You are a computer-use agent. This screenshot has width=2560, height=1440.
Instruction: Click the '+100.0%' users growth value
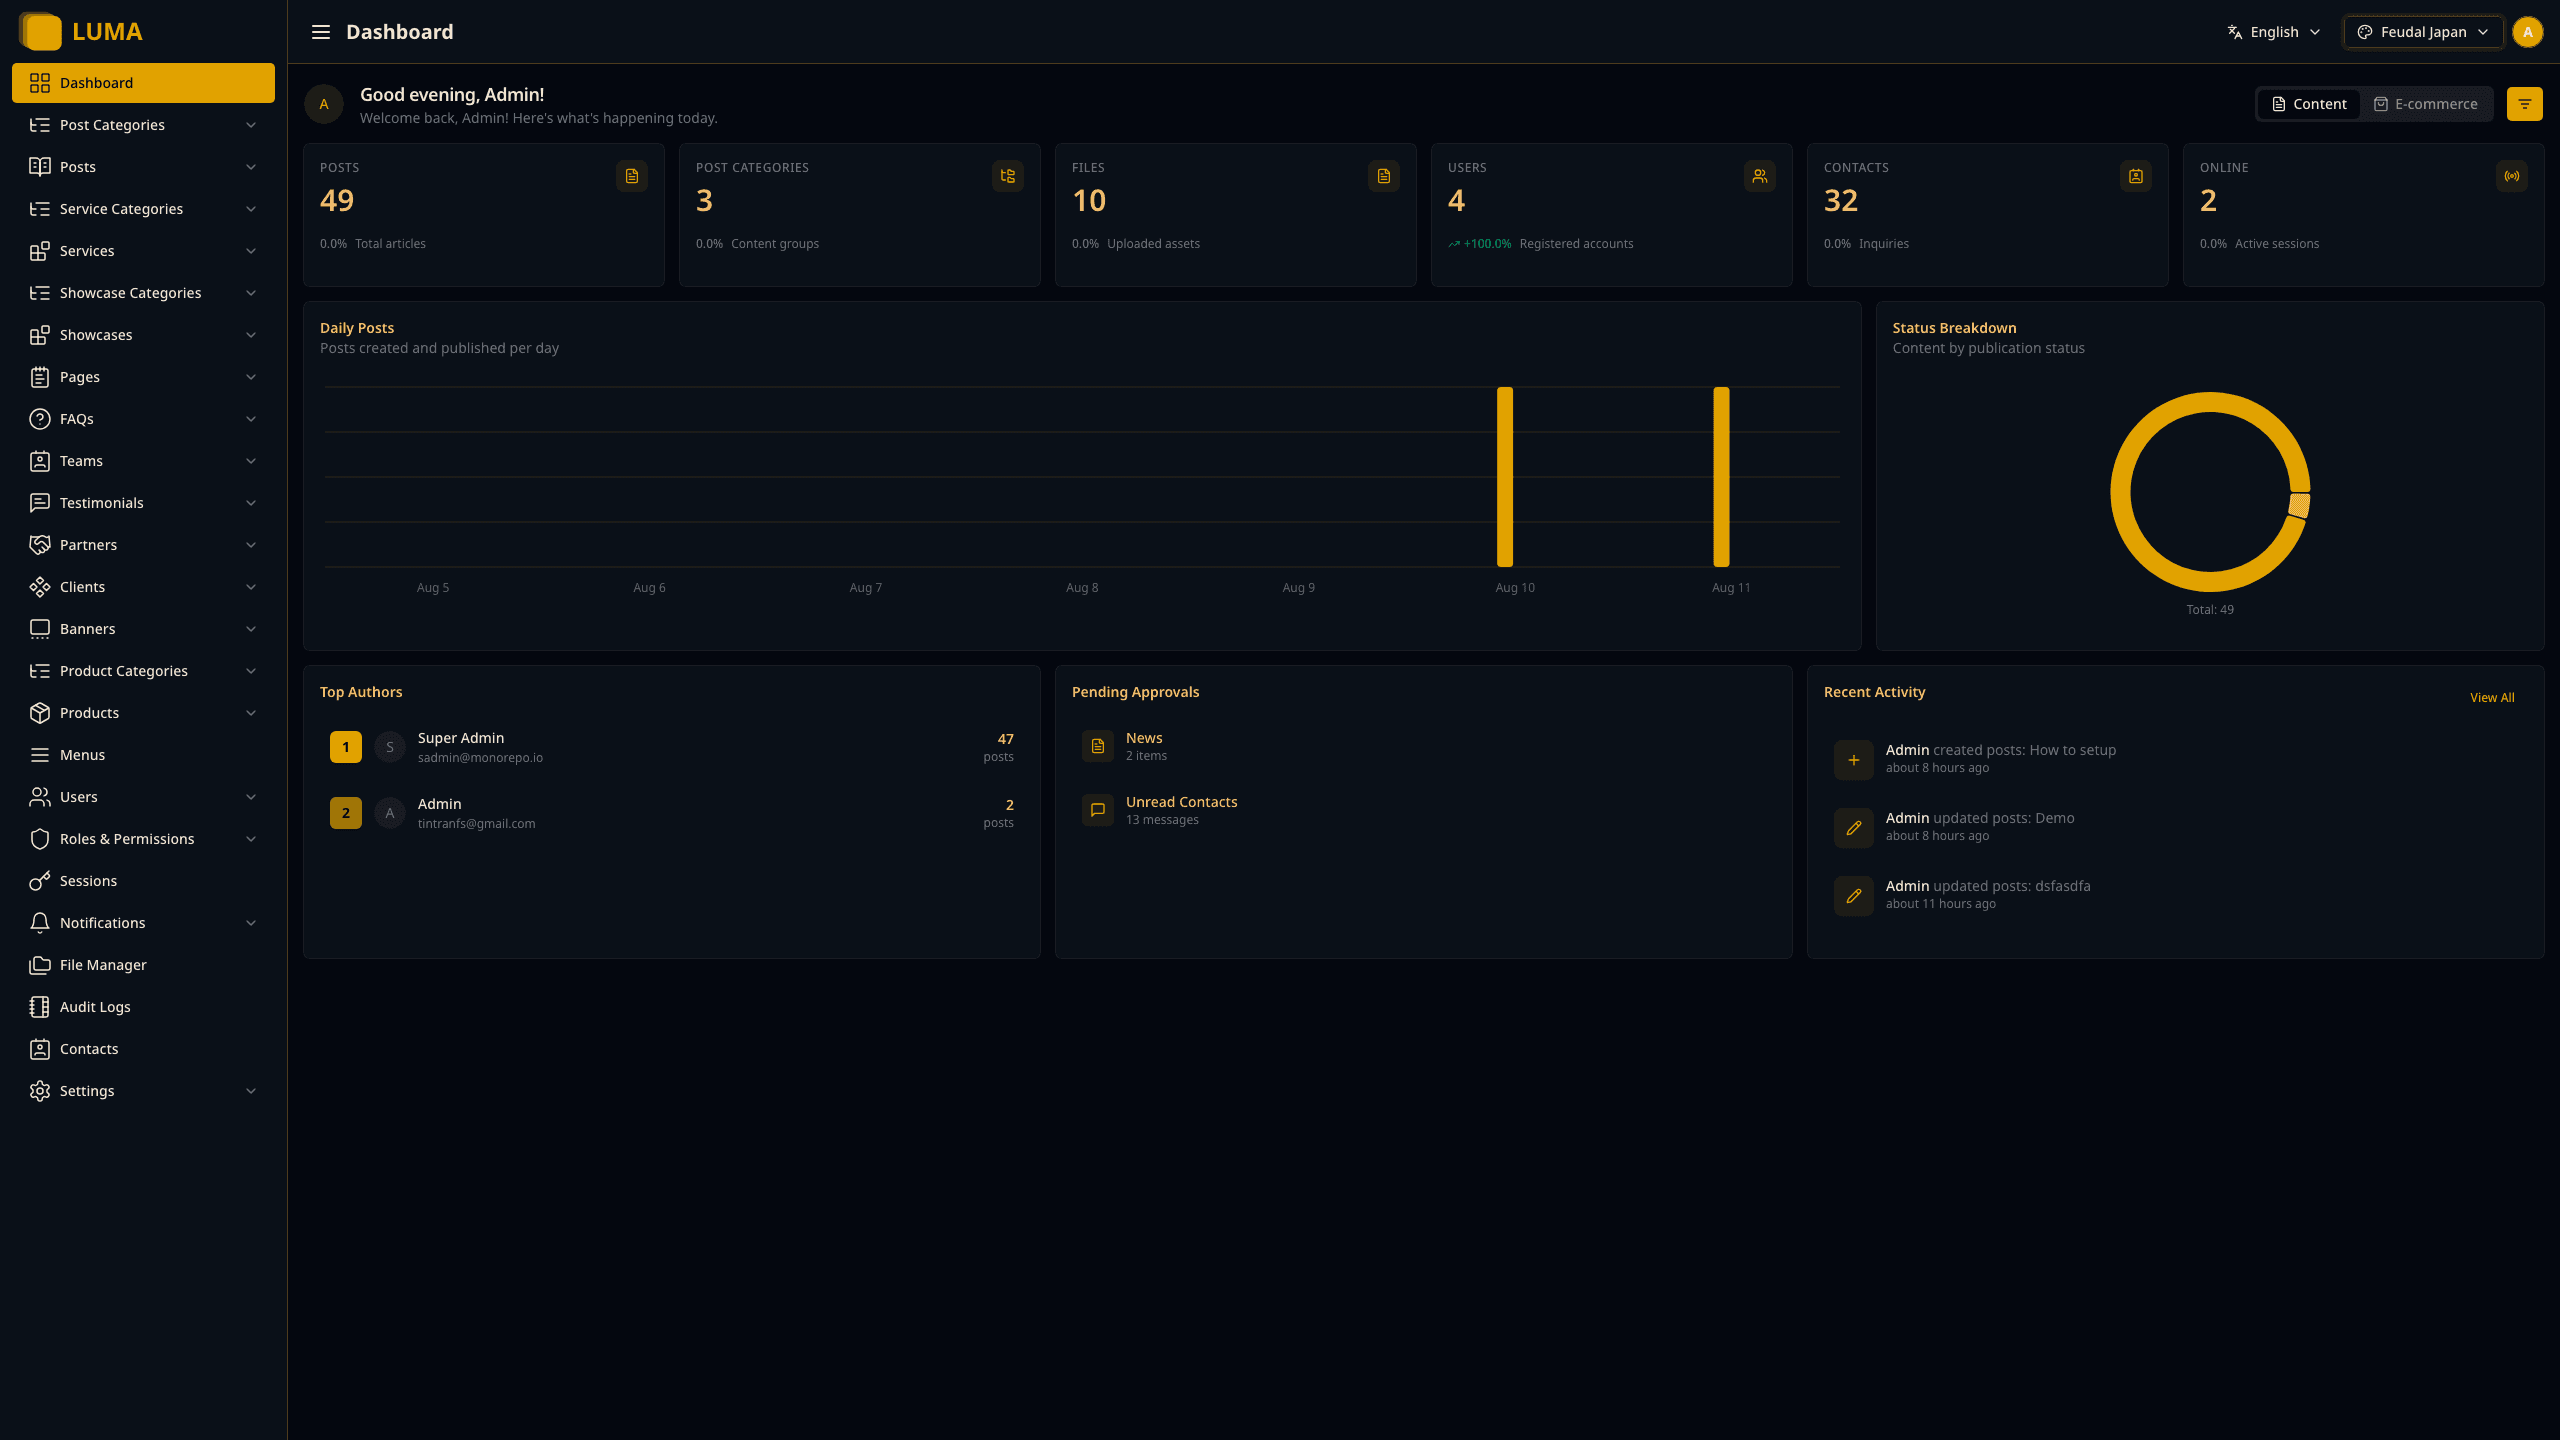point(1487,244)
